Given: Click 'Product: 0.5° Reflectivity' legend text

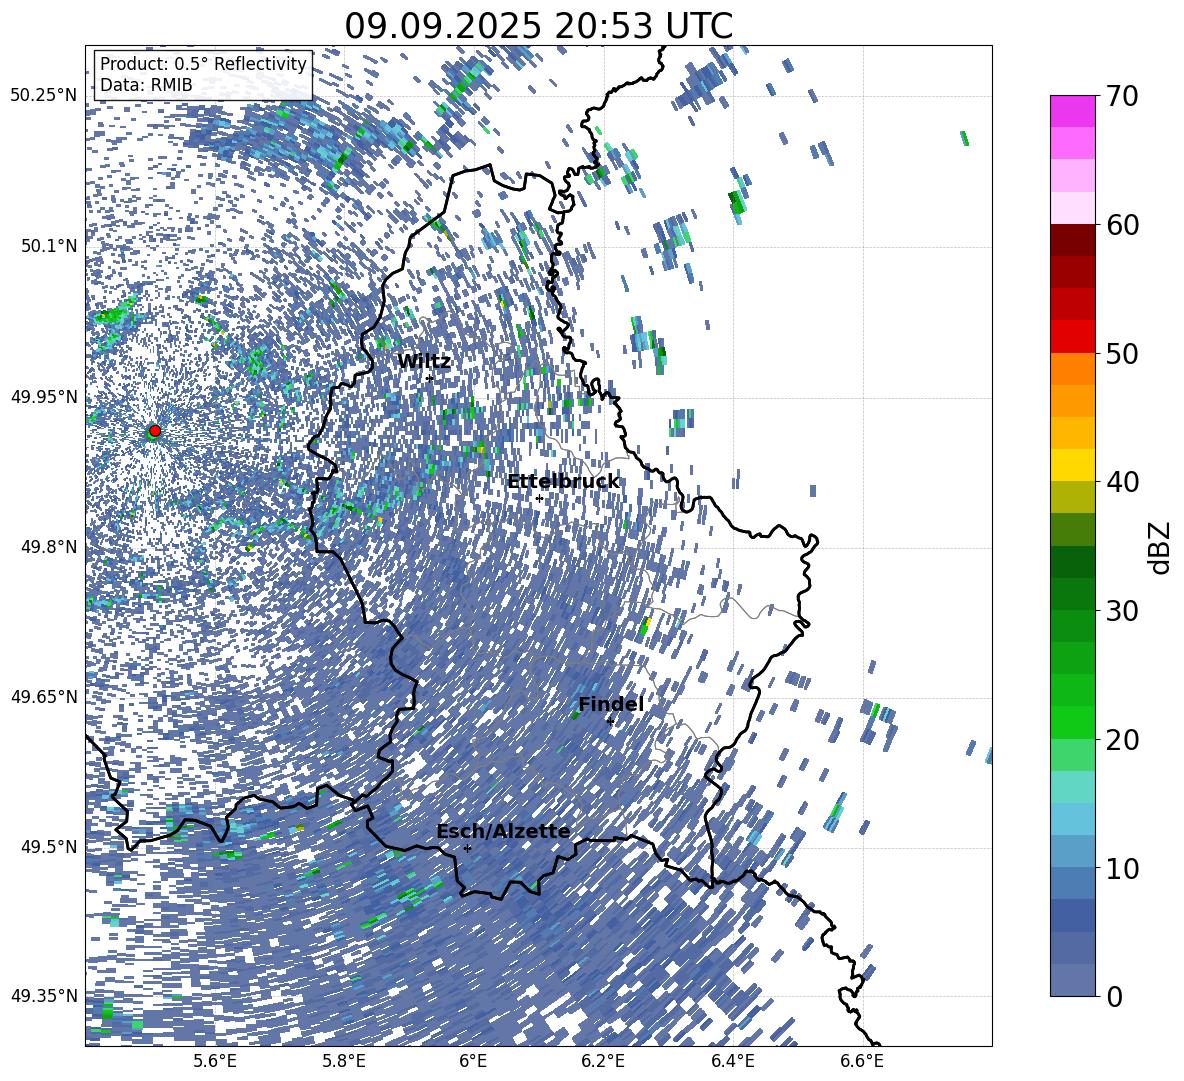Looking at the screenshot, I should pos(203,64).
